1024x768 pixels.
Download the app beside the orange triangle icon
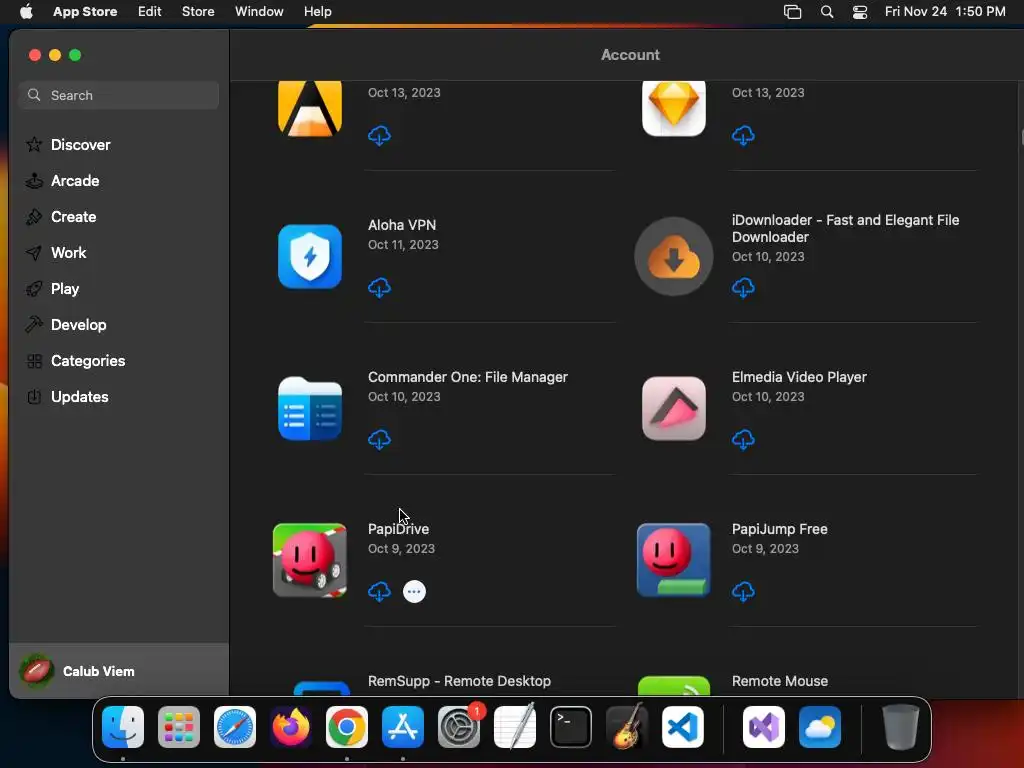click(379, 136)
